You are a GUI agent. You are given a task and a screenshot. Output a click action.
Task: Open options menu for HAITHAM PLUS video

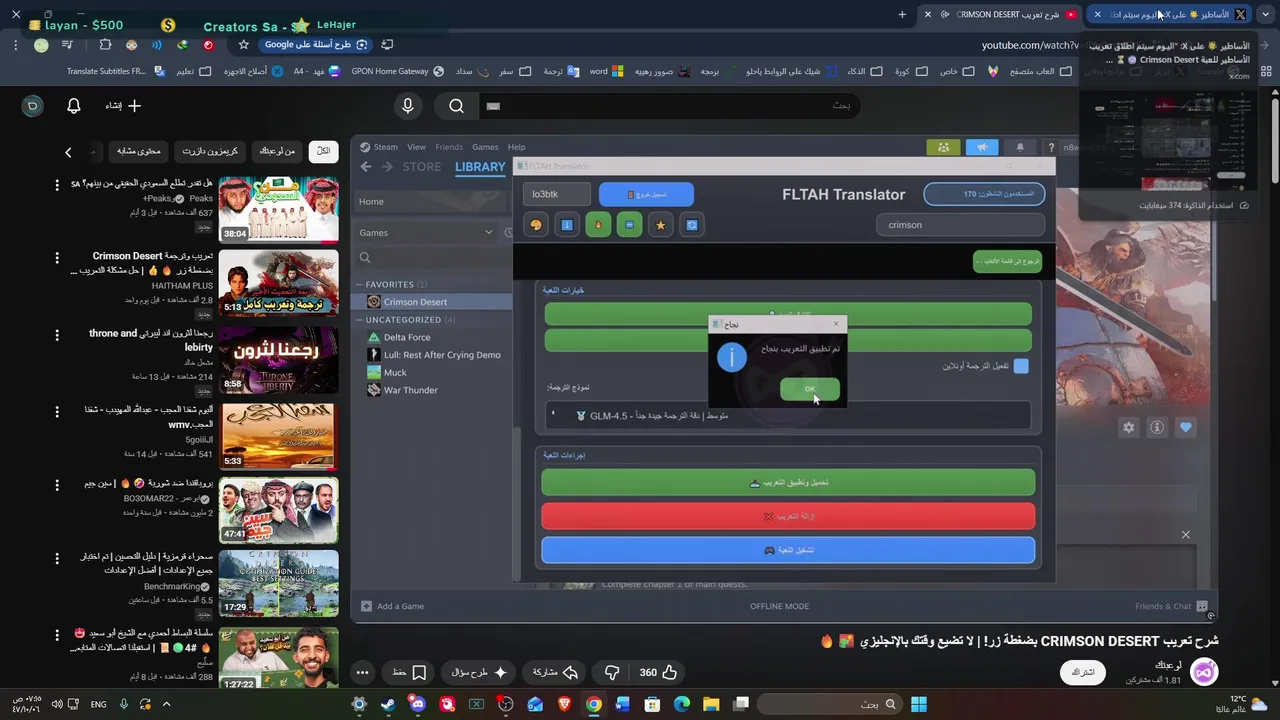(x=57, y=260)
